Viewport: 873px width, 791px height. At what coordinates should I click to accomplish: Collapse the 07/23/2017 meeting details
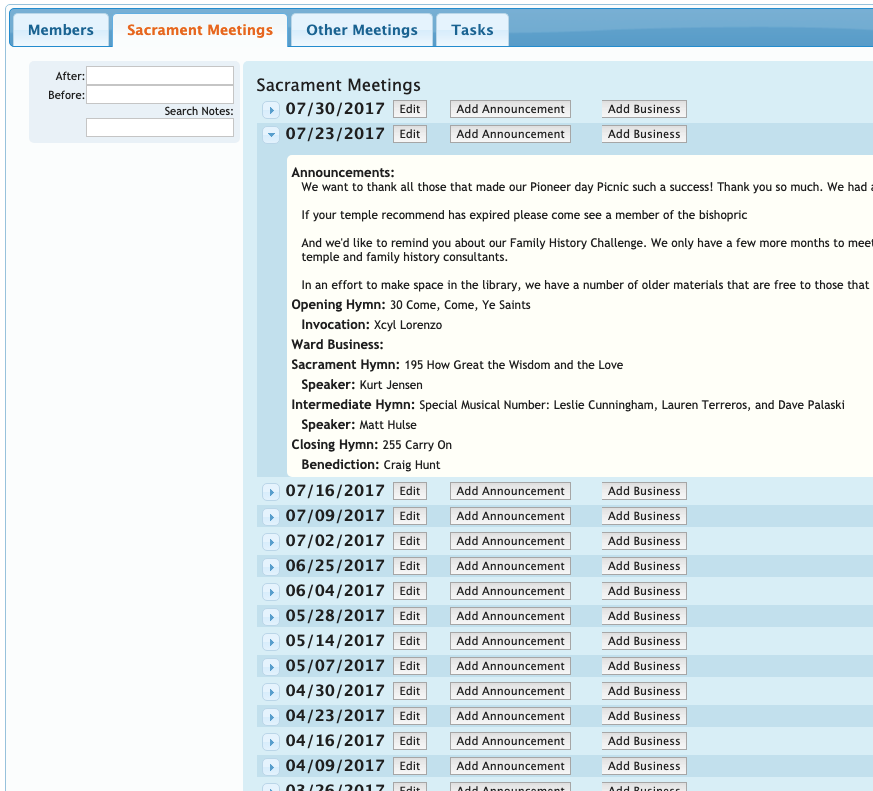(271, 135)
